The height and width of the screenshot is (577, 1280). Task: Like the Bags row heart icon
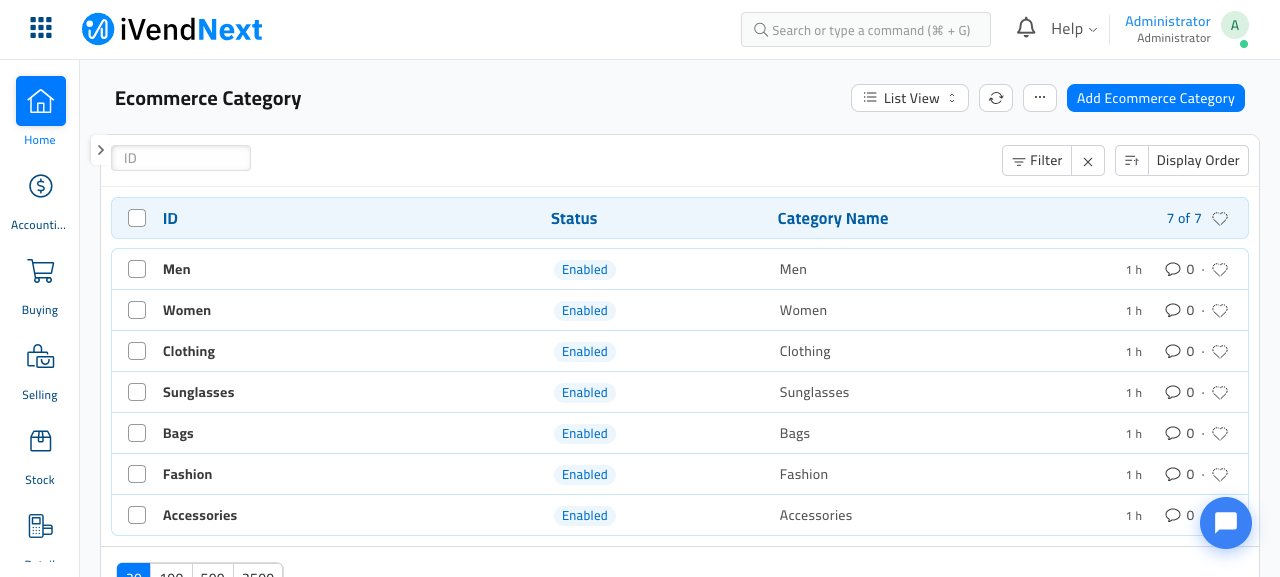[x=1220, y=434]
